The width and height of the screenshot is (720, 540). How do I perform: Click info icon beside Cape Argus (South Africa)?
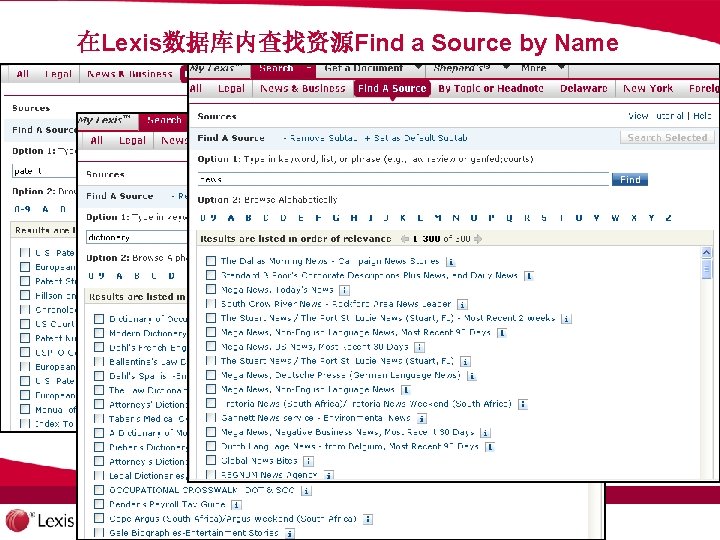(368, 519)
